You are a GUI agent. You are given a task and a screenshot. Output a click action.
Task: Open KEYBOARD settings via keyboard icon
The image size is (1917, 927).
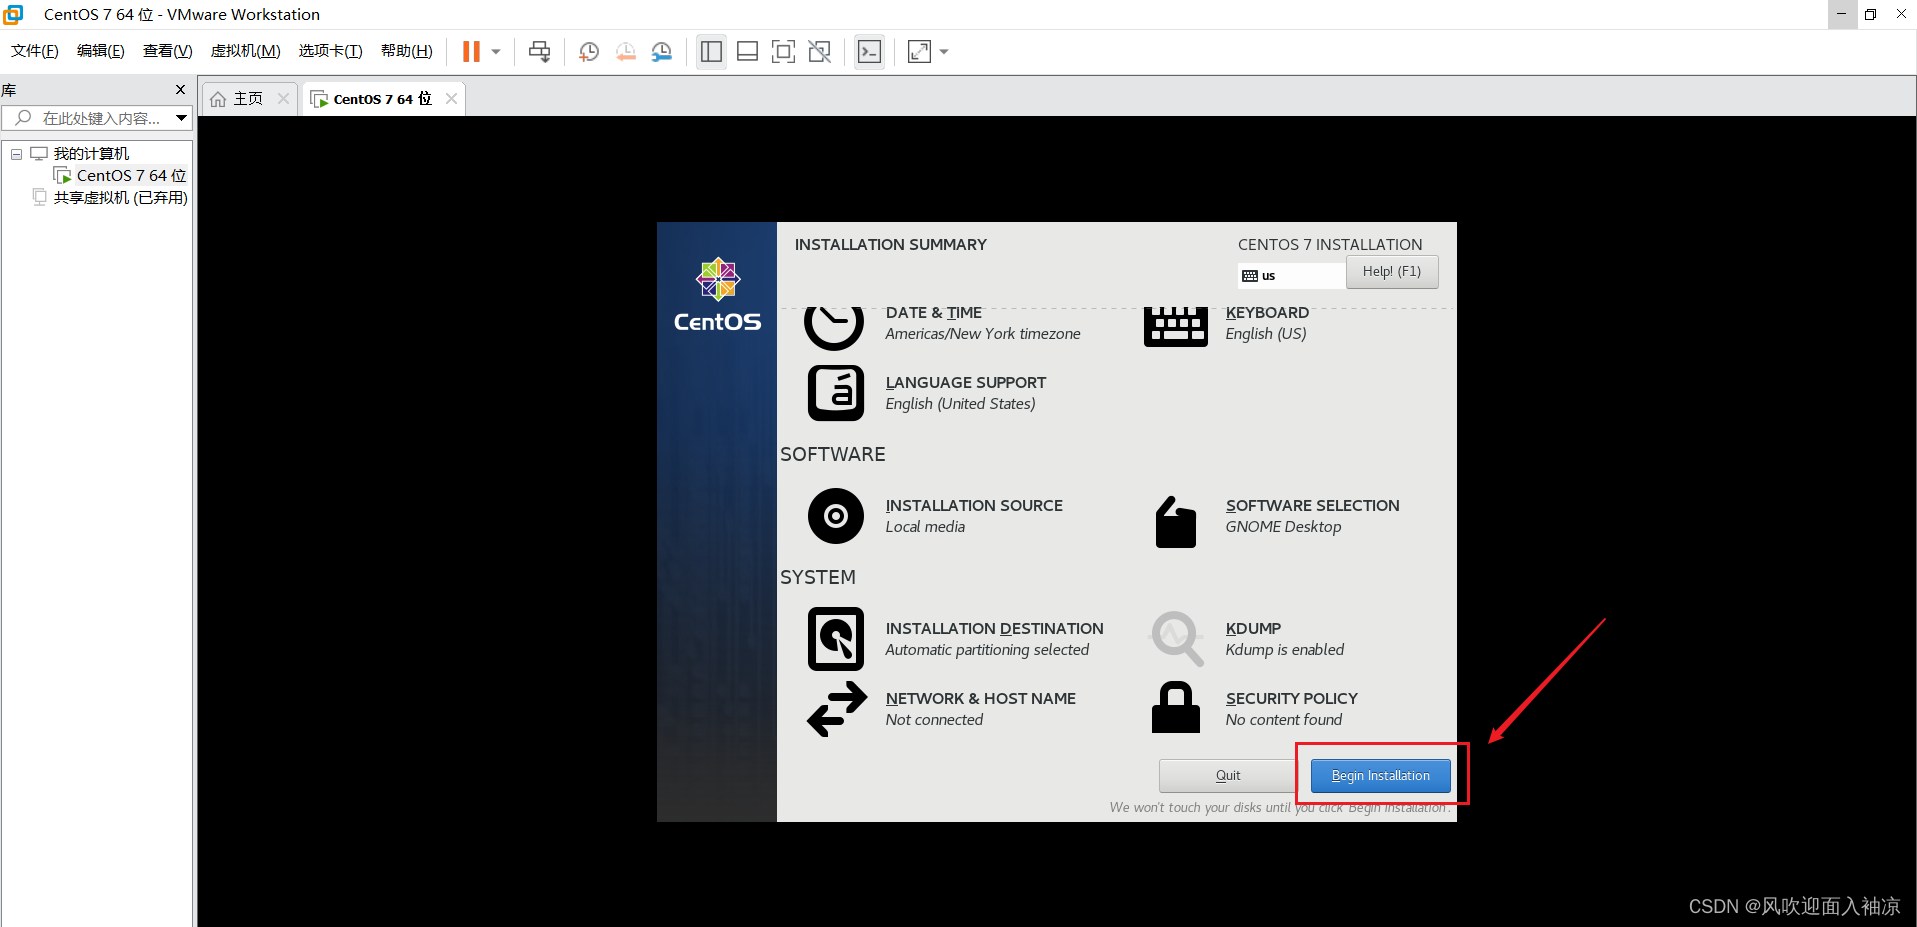(1176, 327)
